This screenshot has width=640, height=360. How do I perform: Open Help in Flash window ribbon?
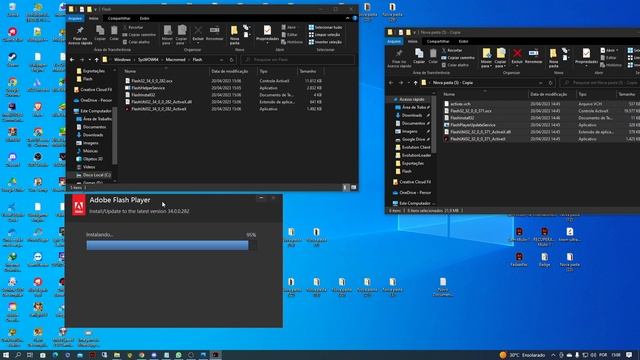pyautogui.click(x=355, y=18)
